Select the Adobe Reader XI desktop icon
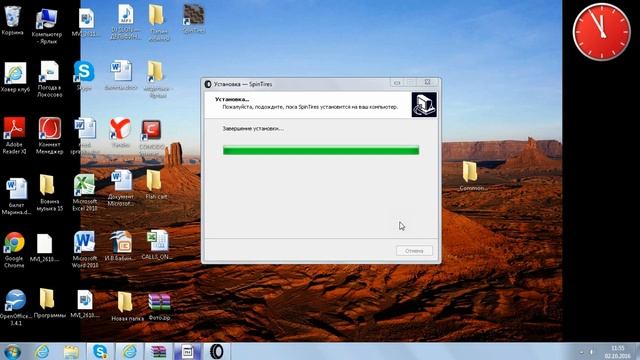 [14, 136]
